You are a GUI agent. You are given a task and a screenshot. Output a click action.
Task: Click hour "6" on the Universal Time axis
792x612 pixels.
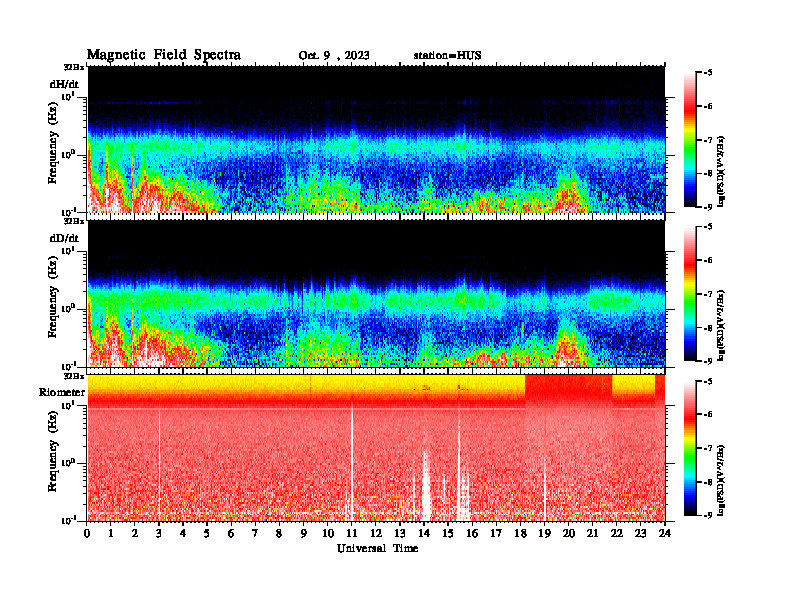coord(231,533)
